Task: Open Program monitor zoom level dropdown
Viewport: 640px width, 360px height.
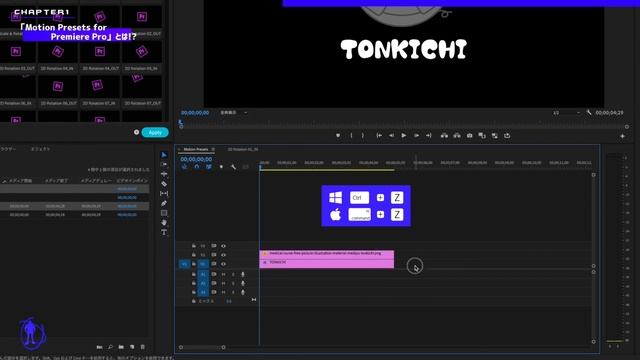Action: pyautogui.click(x=233, y=113)
